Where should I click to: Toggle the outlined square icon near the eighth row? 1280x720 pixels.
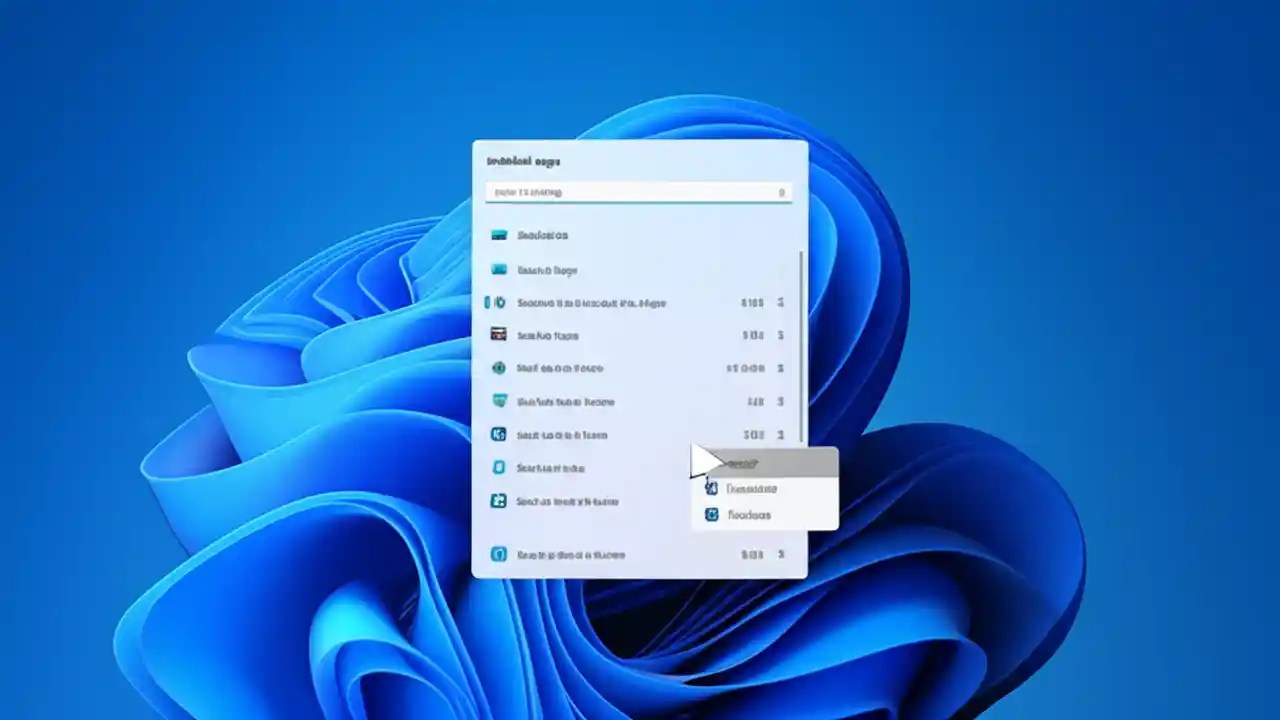(499, 468)
